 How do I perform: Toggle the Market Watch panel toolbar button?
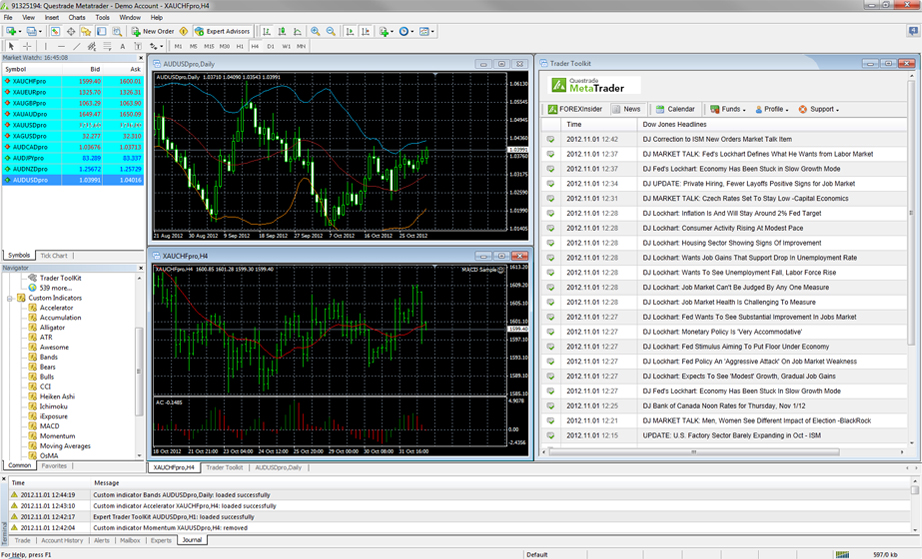(55, 31)
